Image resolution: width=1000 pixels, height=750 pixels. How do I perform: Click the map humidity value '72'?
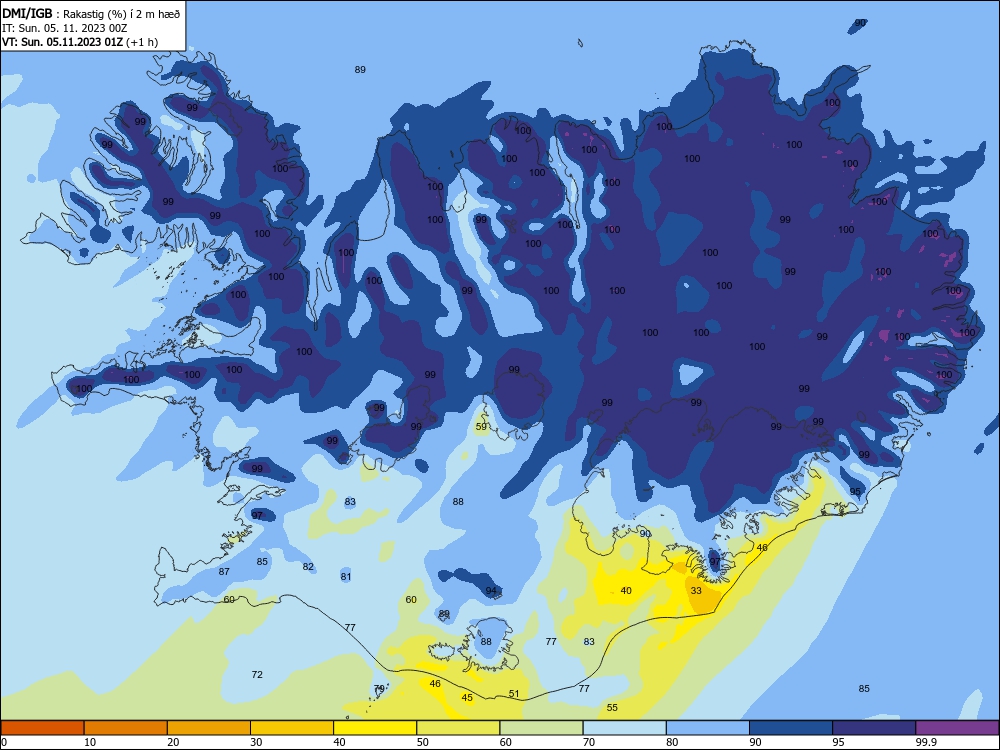pyautogui.click(x=257, y=674)
